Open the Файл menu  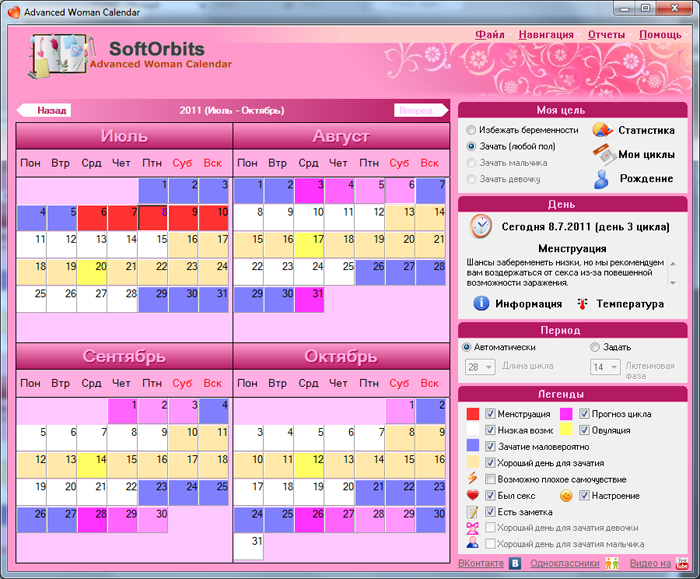pos(489,34)
